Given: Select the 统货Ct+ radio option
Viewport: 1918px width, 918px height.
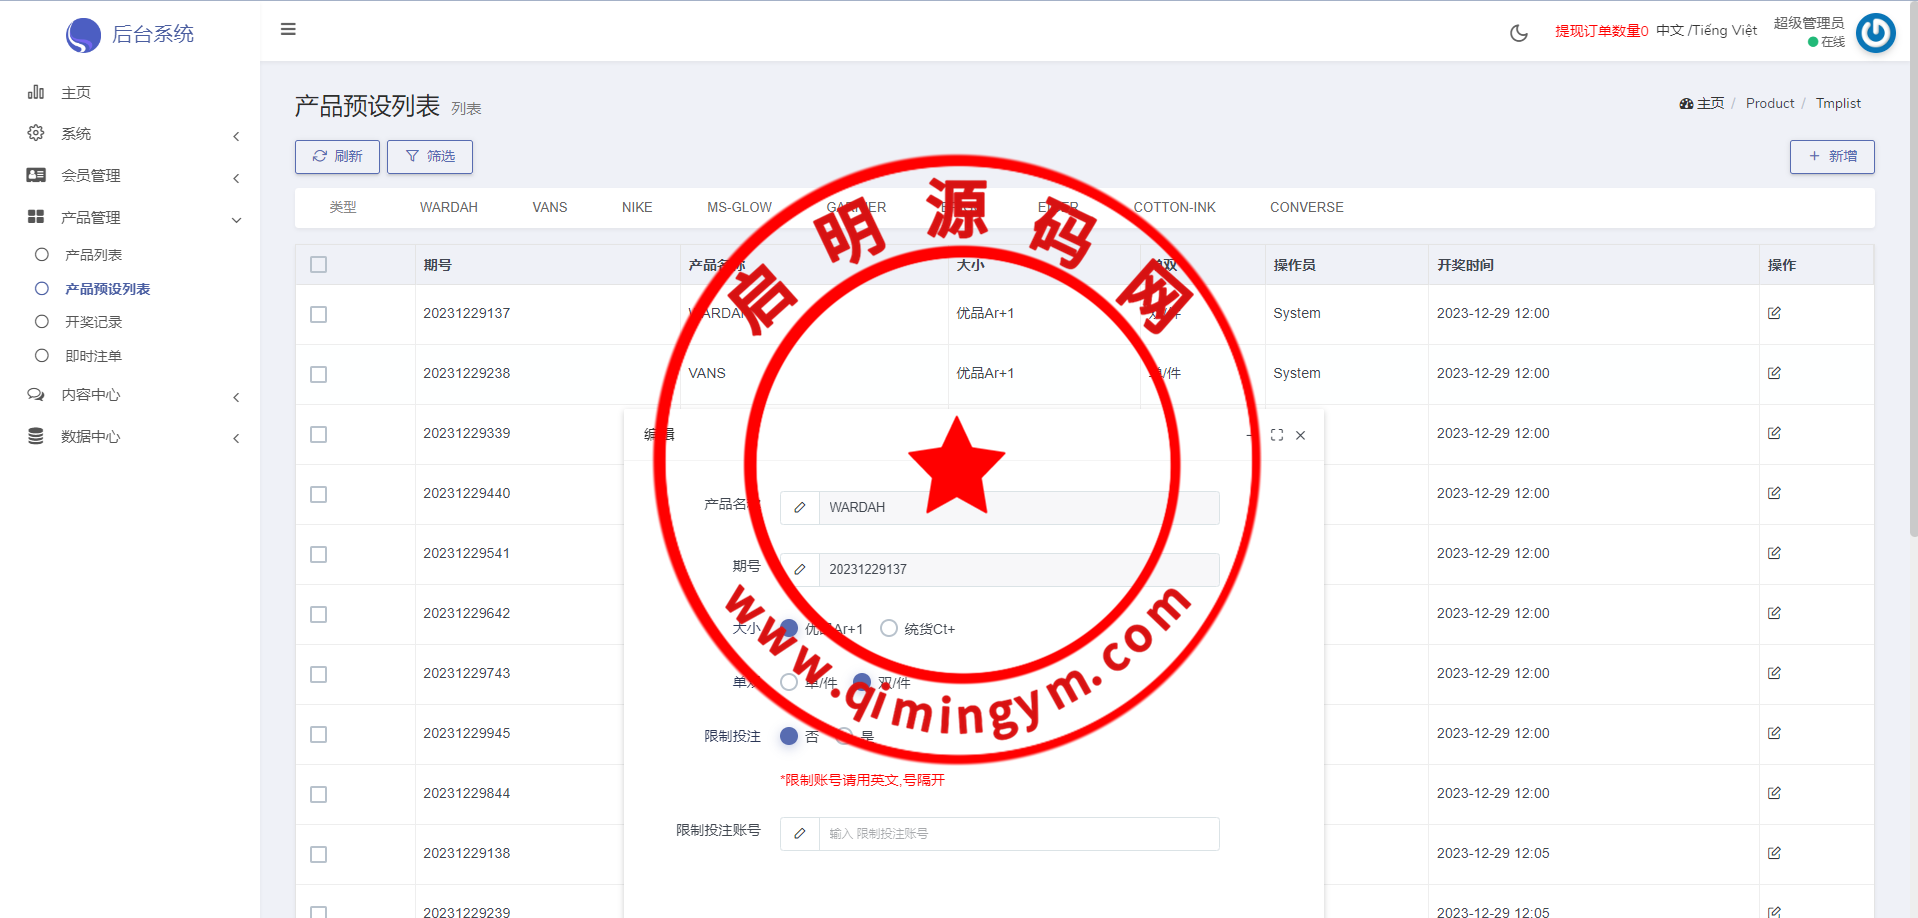Looking at the screenshot, I should click(x=888, y=628).
